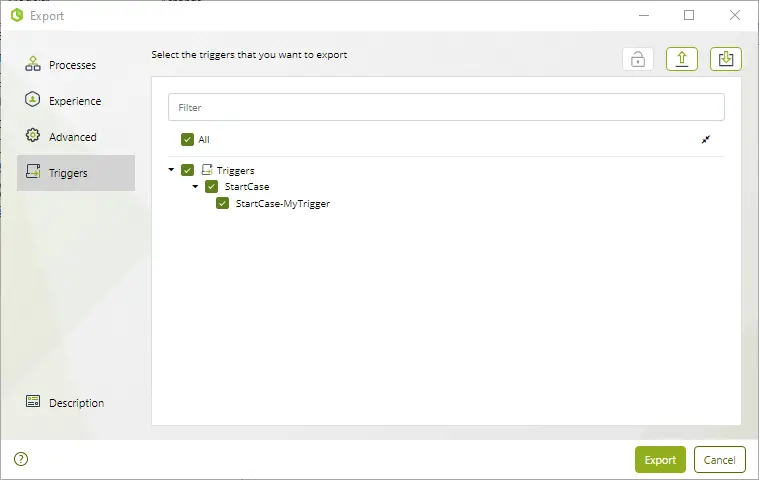The width and height of the screenshot is (759, 480).
Task: Collapse the StartCase tree node
Action: 195,186
